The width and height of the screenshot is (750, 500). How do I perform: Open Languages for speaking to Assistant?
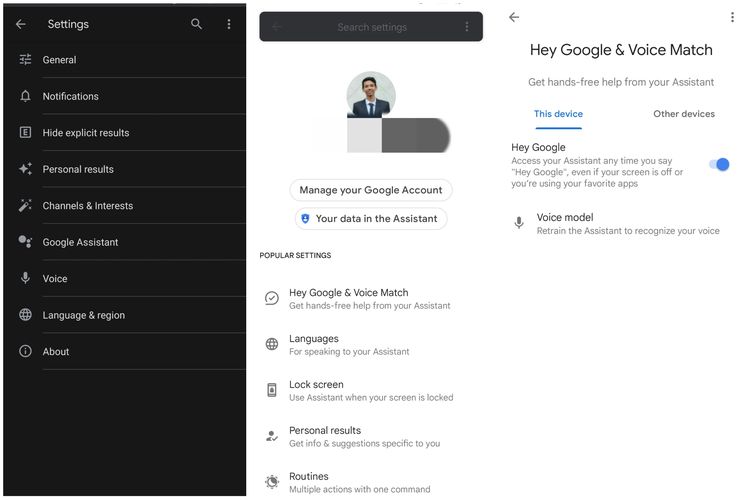(371, 344)
